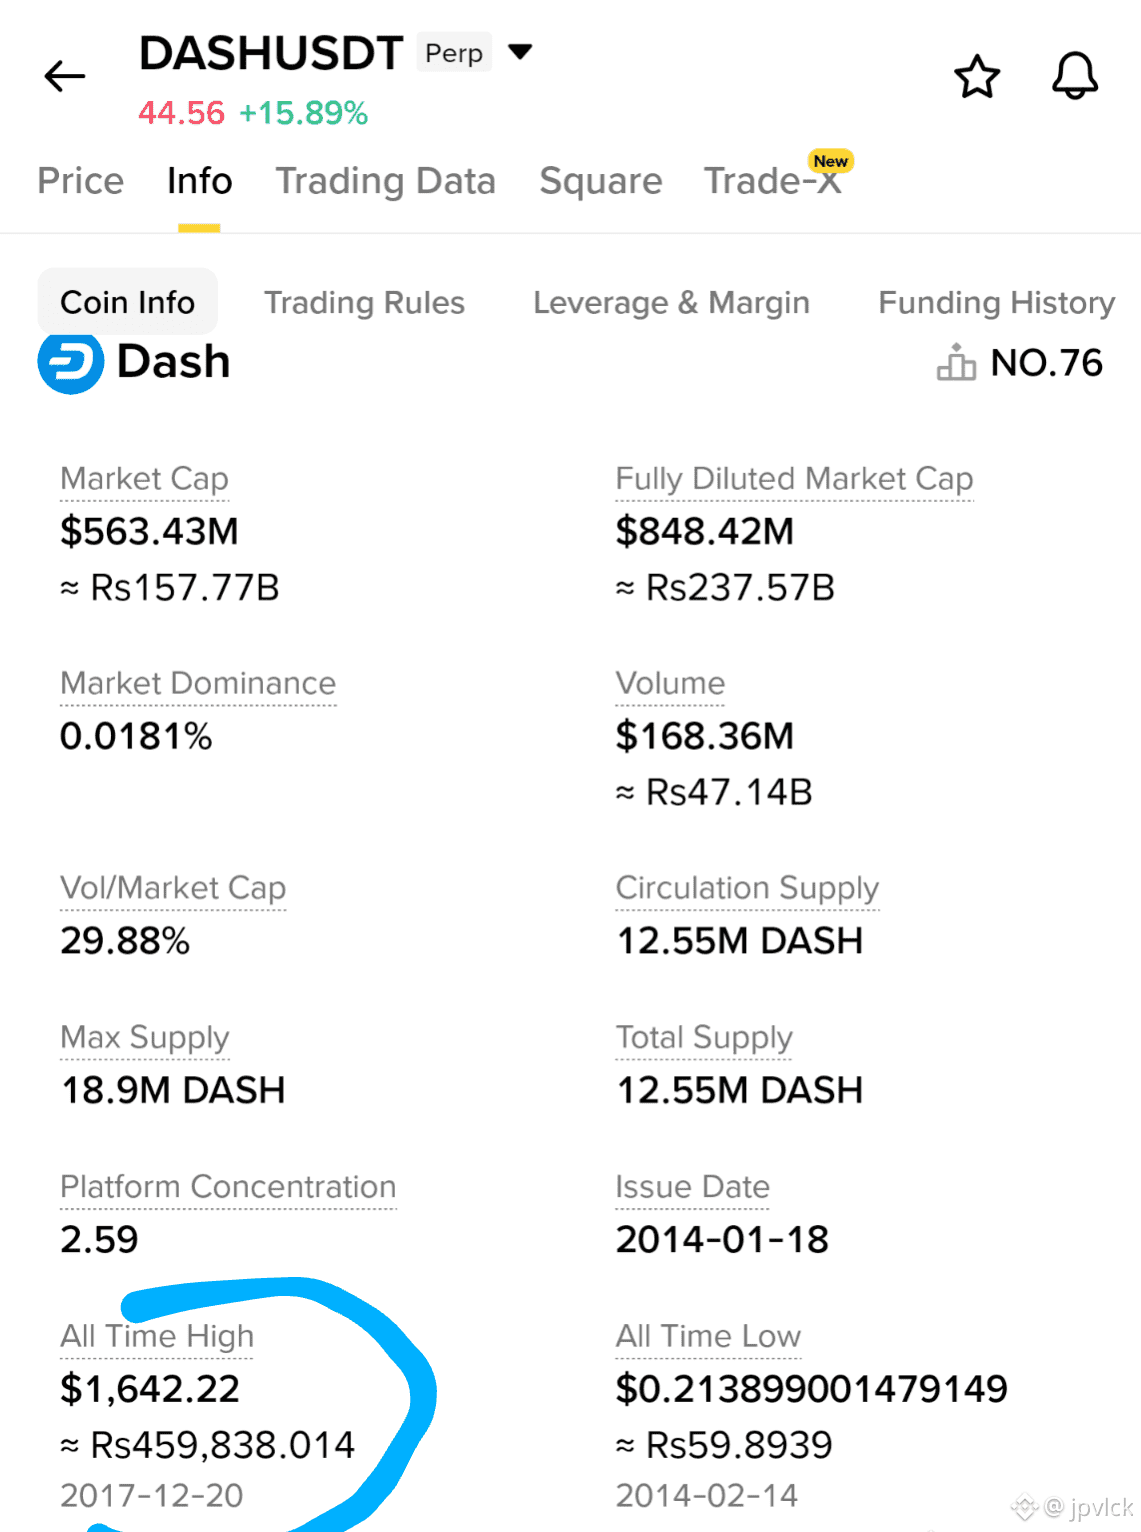
Task: View the Funding History sub-tab
Action: [996, 302]
